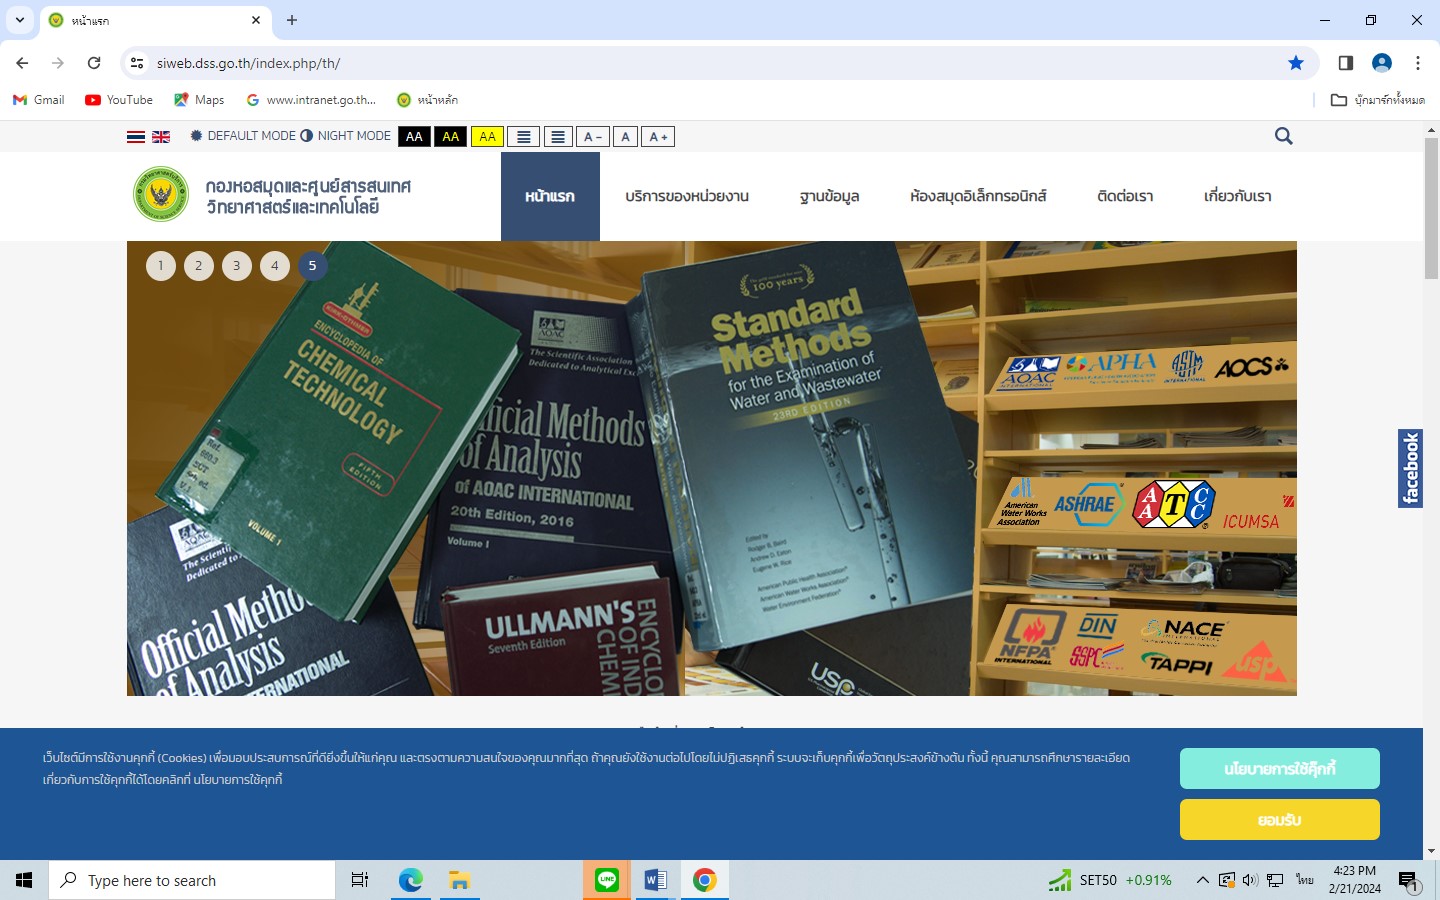1440x900 pixels.
Task: Click the library logo emblem
Action: point(161,194)
